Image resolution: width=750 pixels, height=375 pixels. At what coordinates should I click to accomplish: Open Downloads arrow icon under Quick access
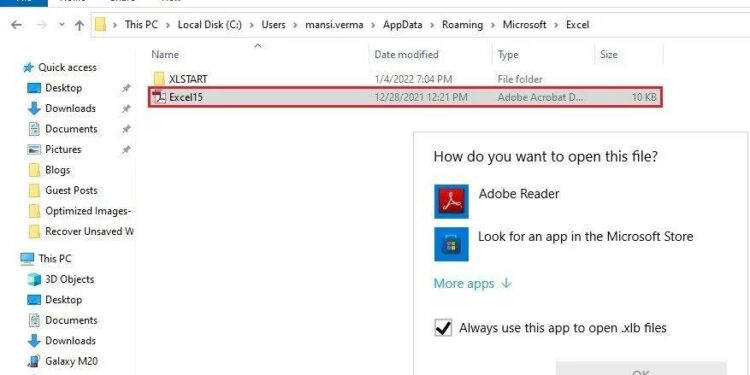(34, 109)
